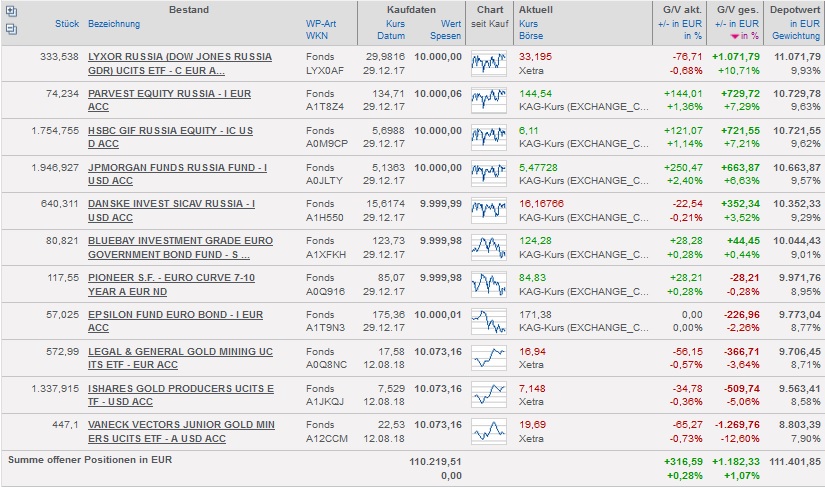Select current price 144,54 of PARVEST
Screen dimensions: 825x487
[535, 94]
